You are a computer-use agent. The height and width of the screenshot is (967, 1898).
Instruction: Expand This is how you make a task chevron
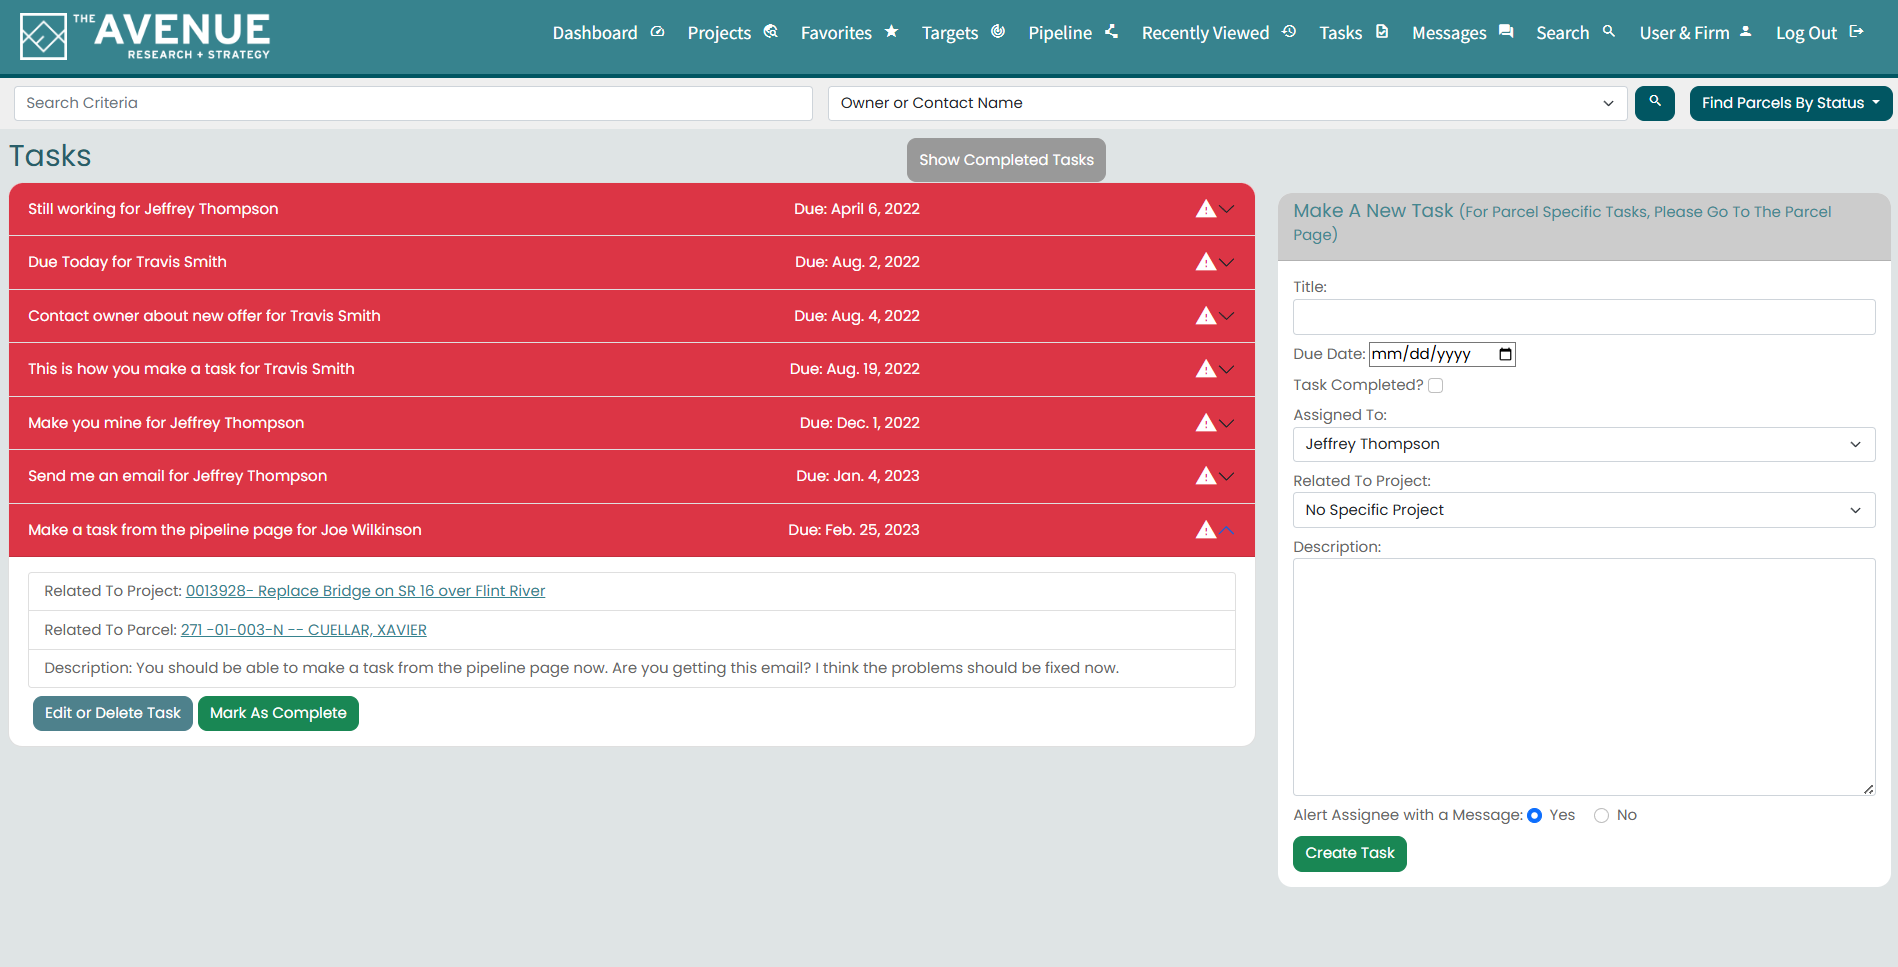coord(1227,369)
